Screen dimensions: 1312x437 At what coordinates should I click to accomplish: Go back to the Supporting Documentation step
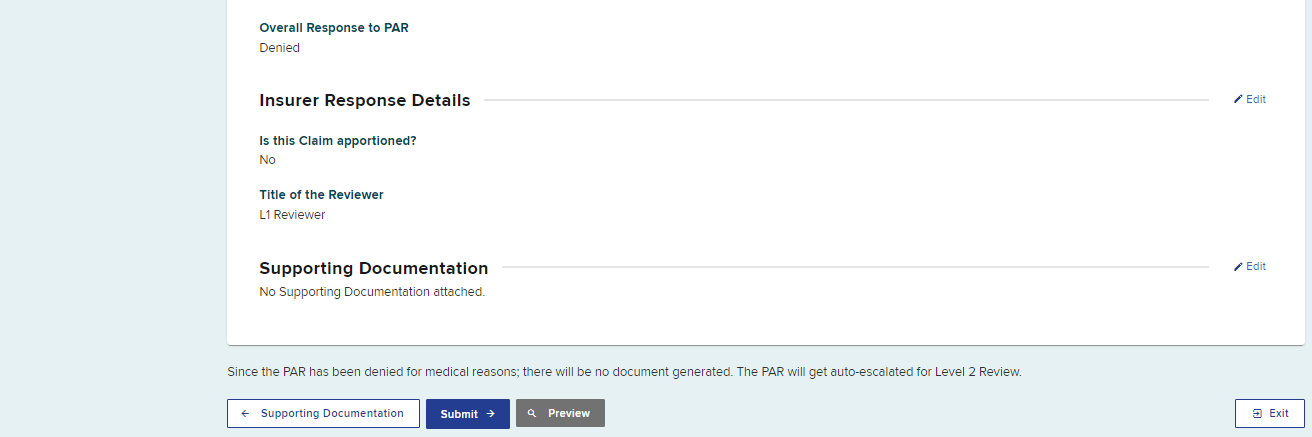click(x=323, y=413)
